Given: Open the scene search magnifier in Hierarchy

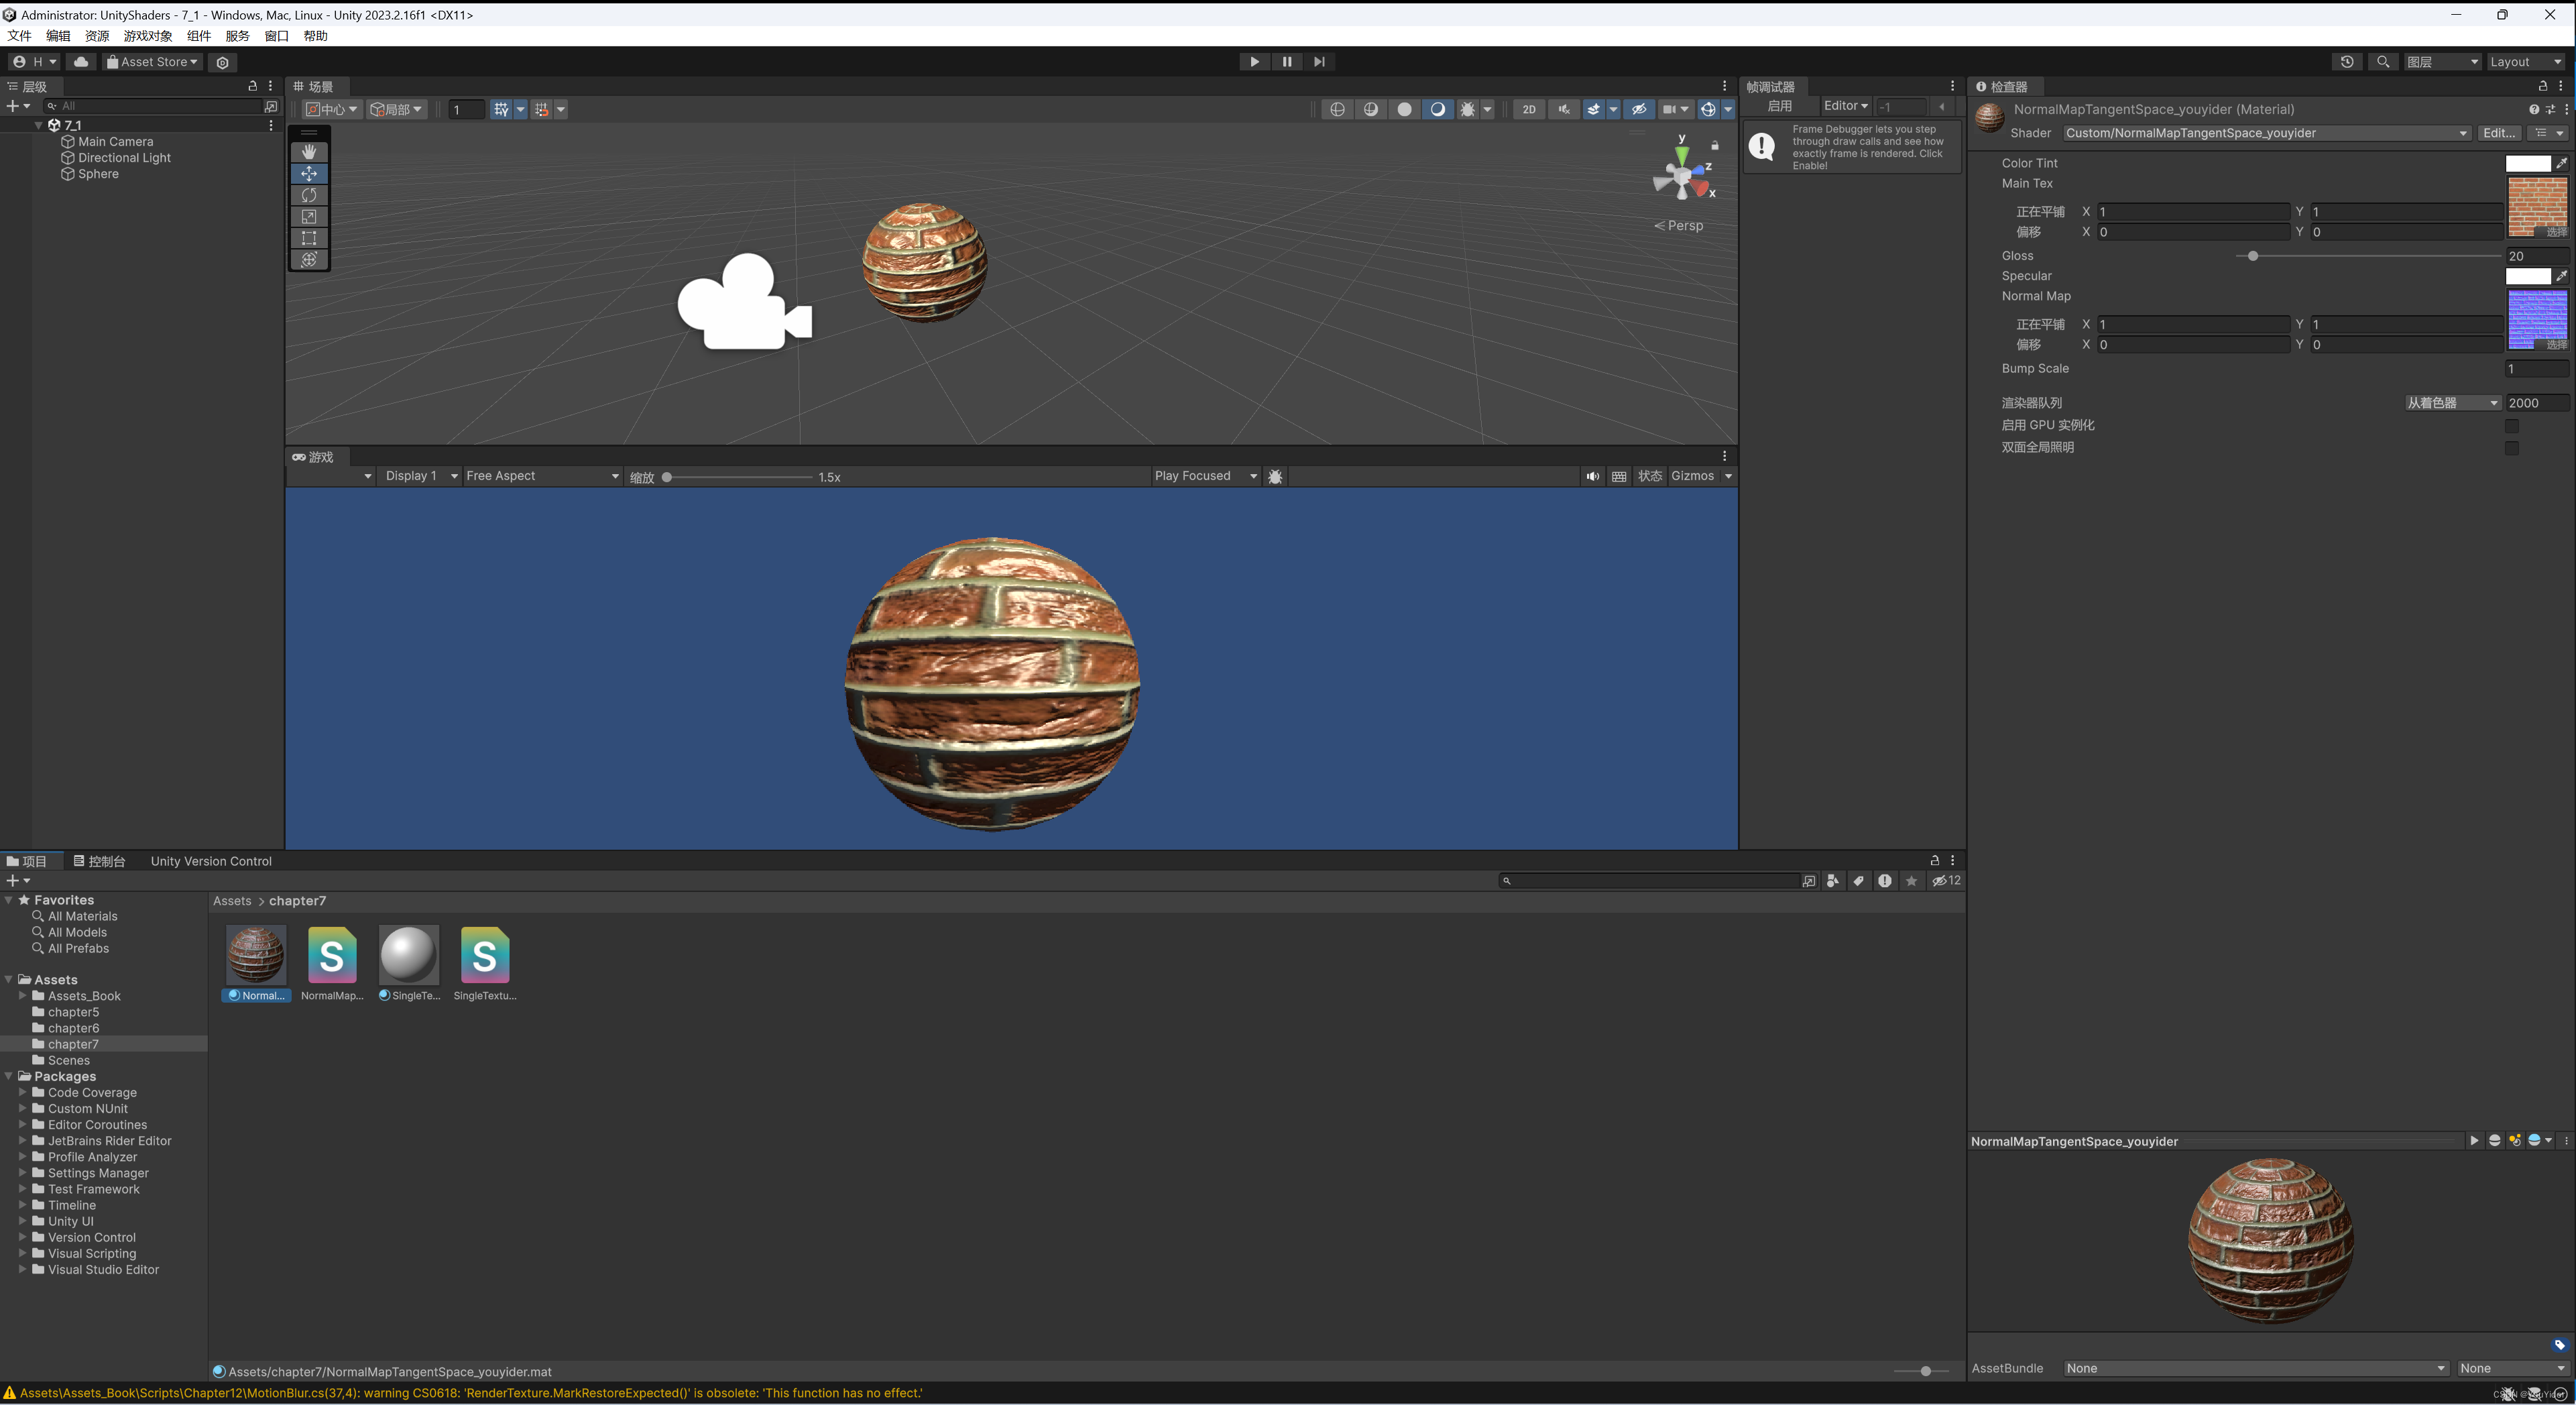Looking at the screenshot, I should point(52,106).
